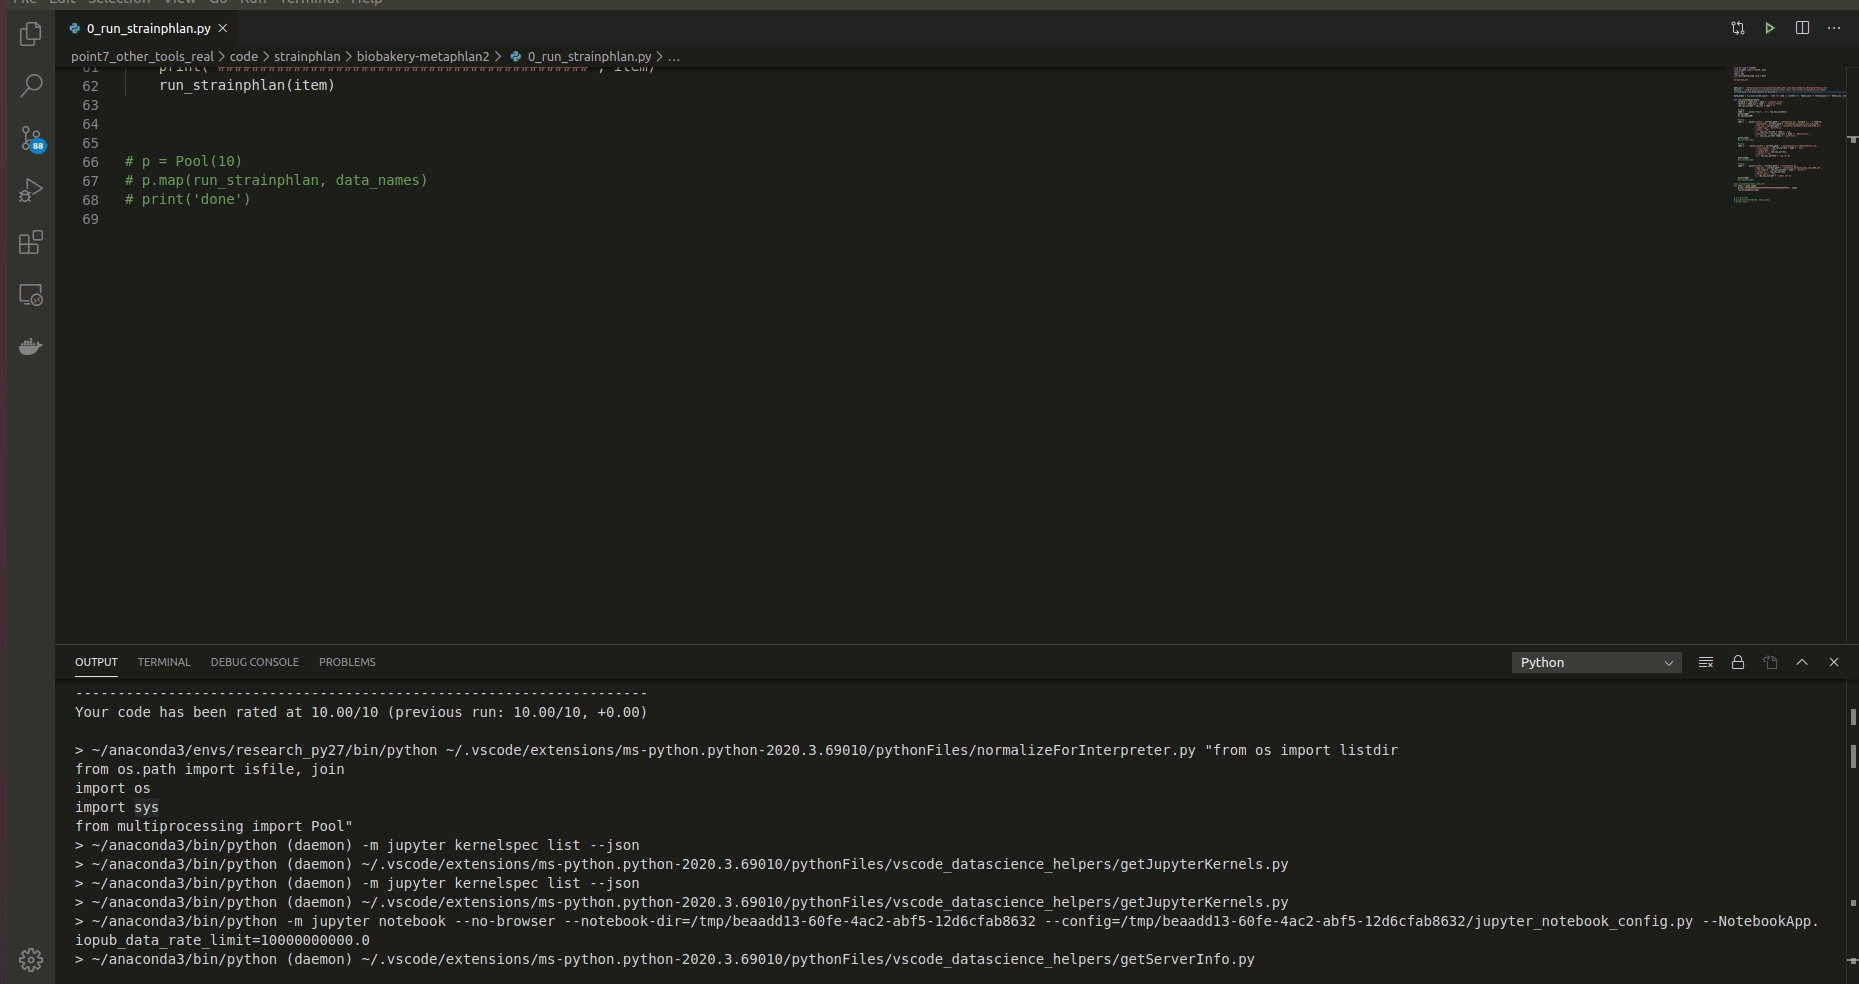Open the Extensions view
1859x984 pixels.
tap(30, 242)
